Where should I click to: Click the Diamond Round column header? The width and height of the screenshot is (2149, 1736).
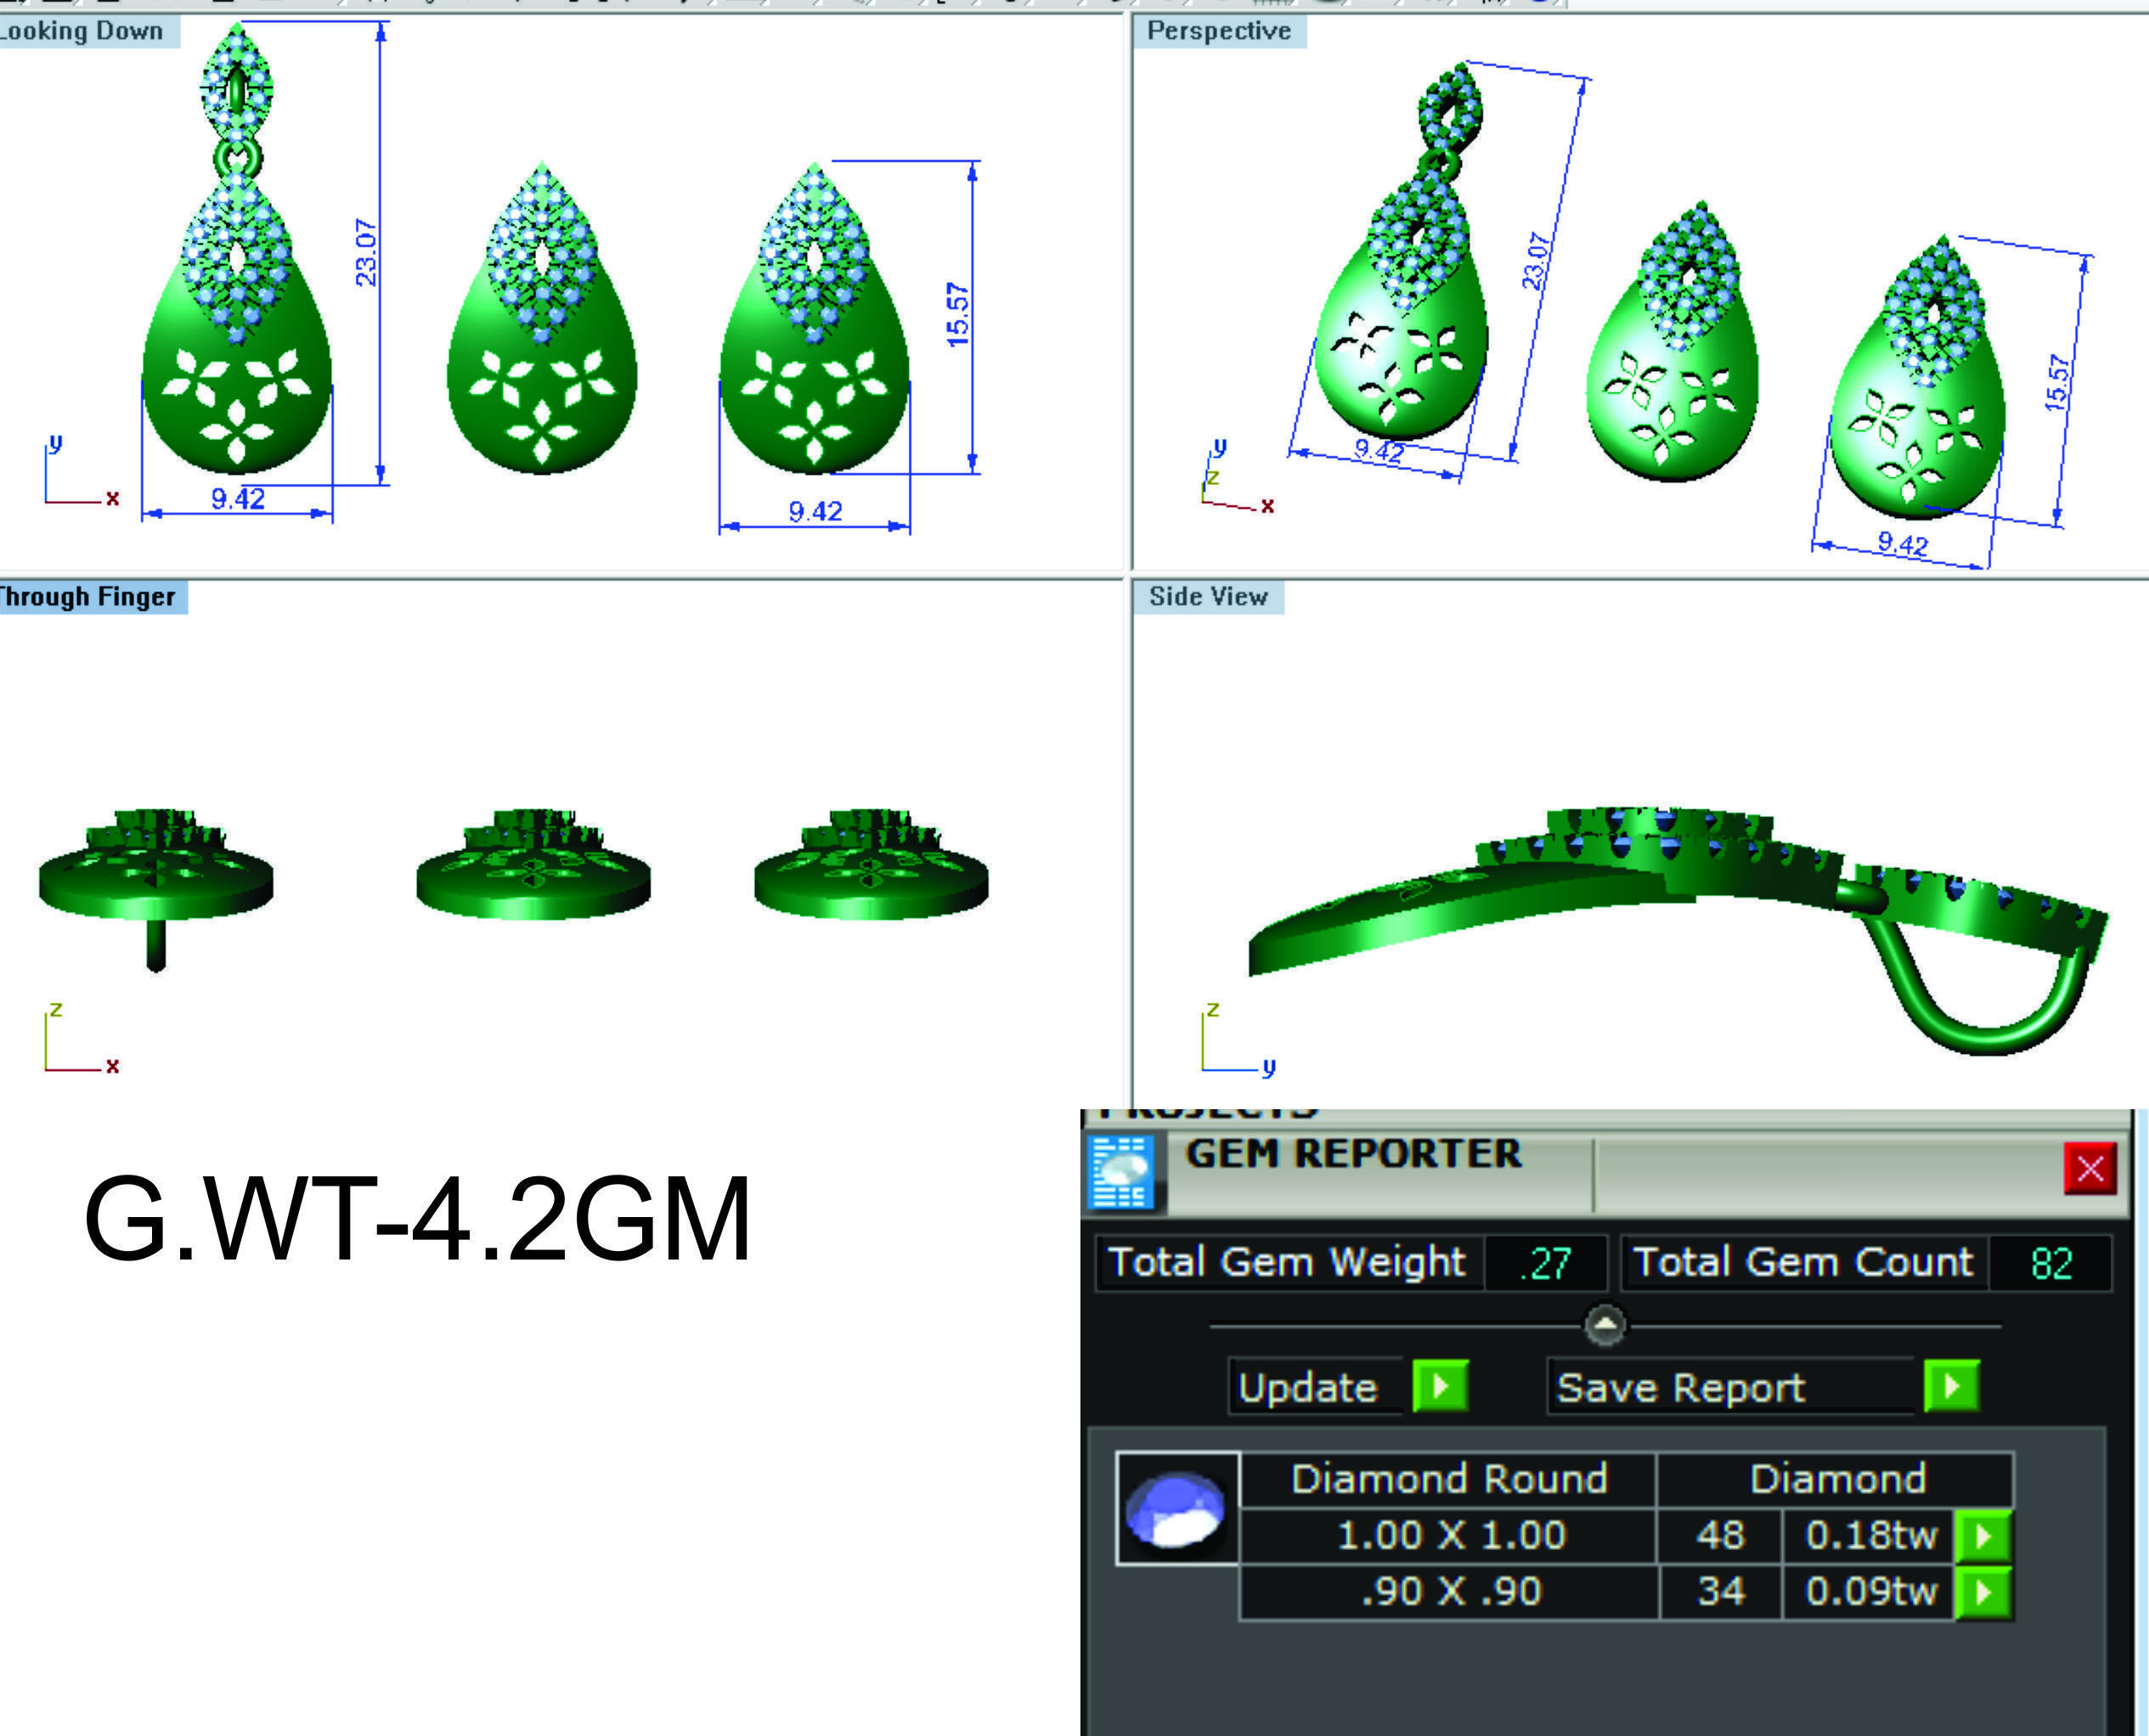[1449, 1479]
